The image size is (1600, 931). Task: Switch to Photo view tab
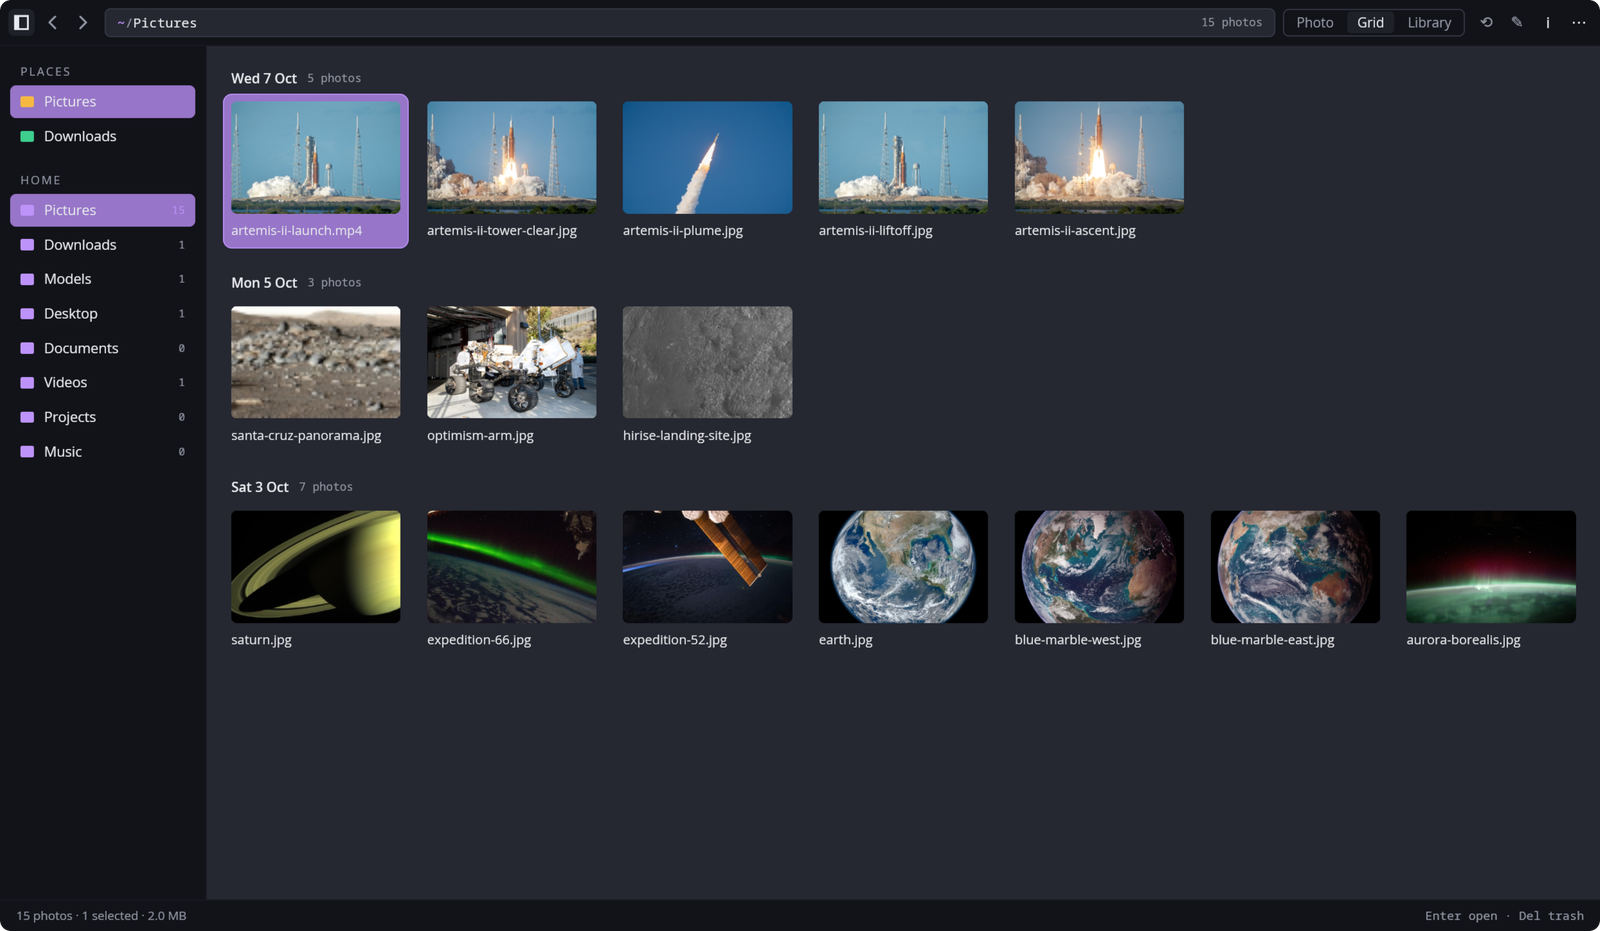click(x=1315, y=22)
